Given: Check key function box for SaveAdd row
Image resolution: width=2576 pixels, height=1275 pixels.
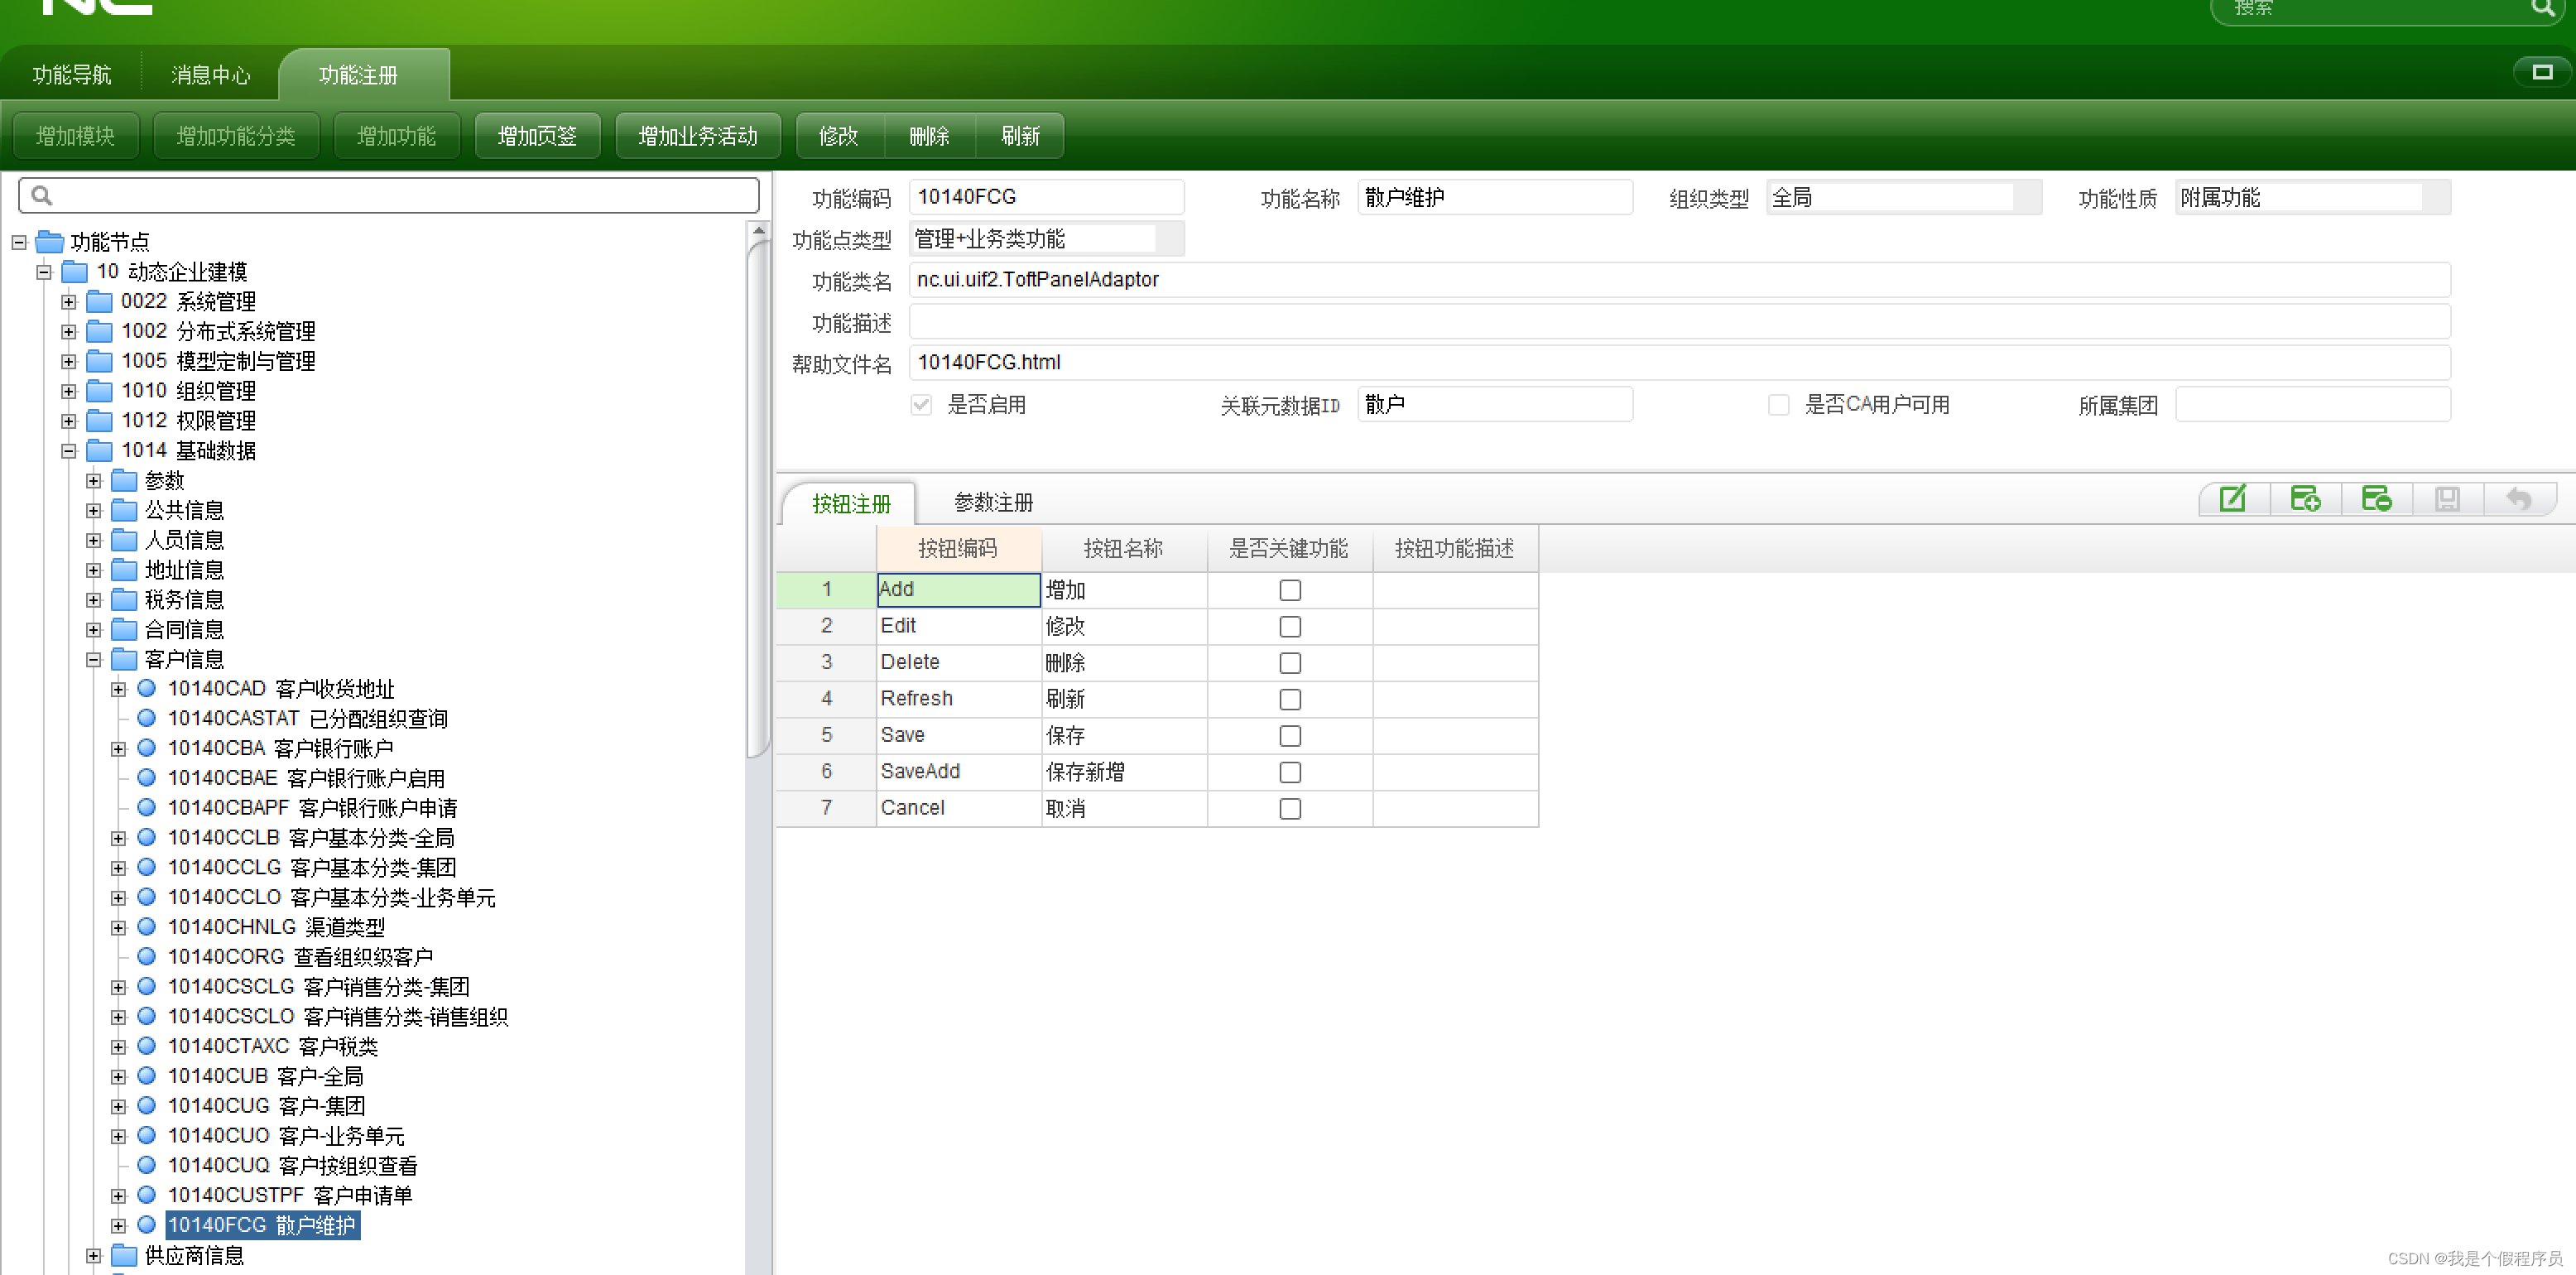Looking at the screenshot, I should pyautogui.click(x=1290, y=772).
